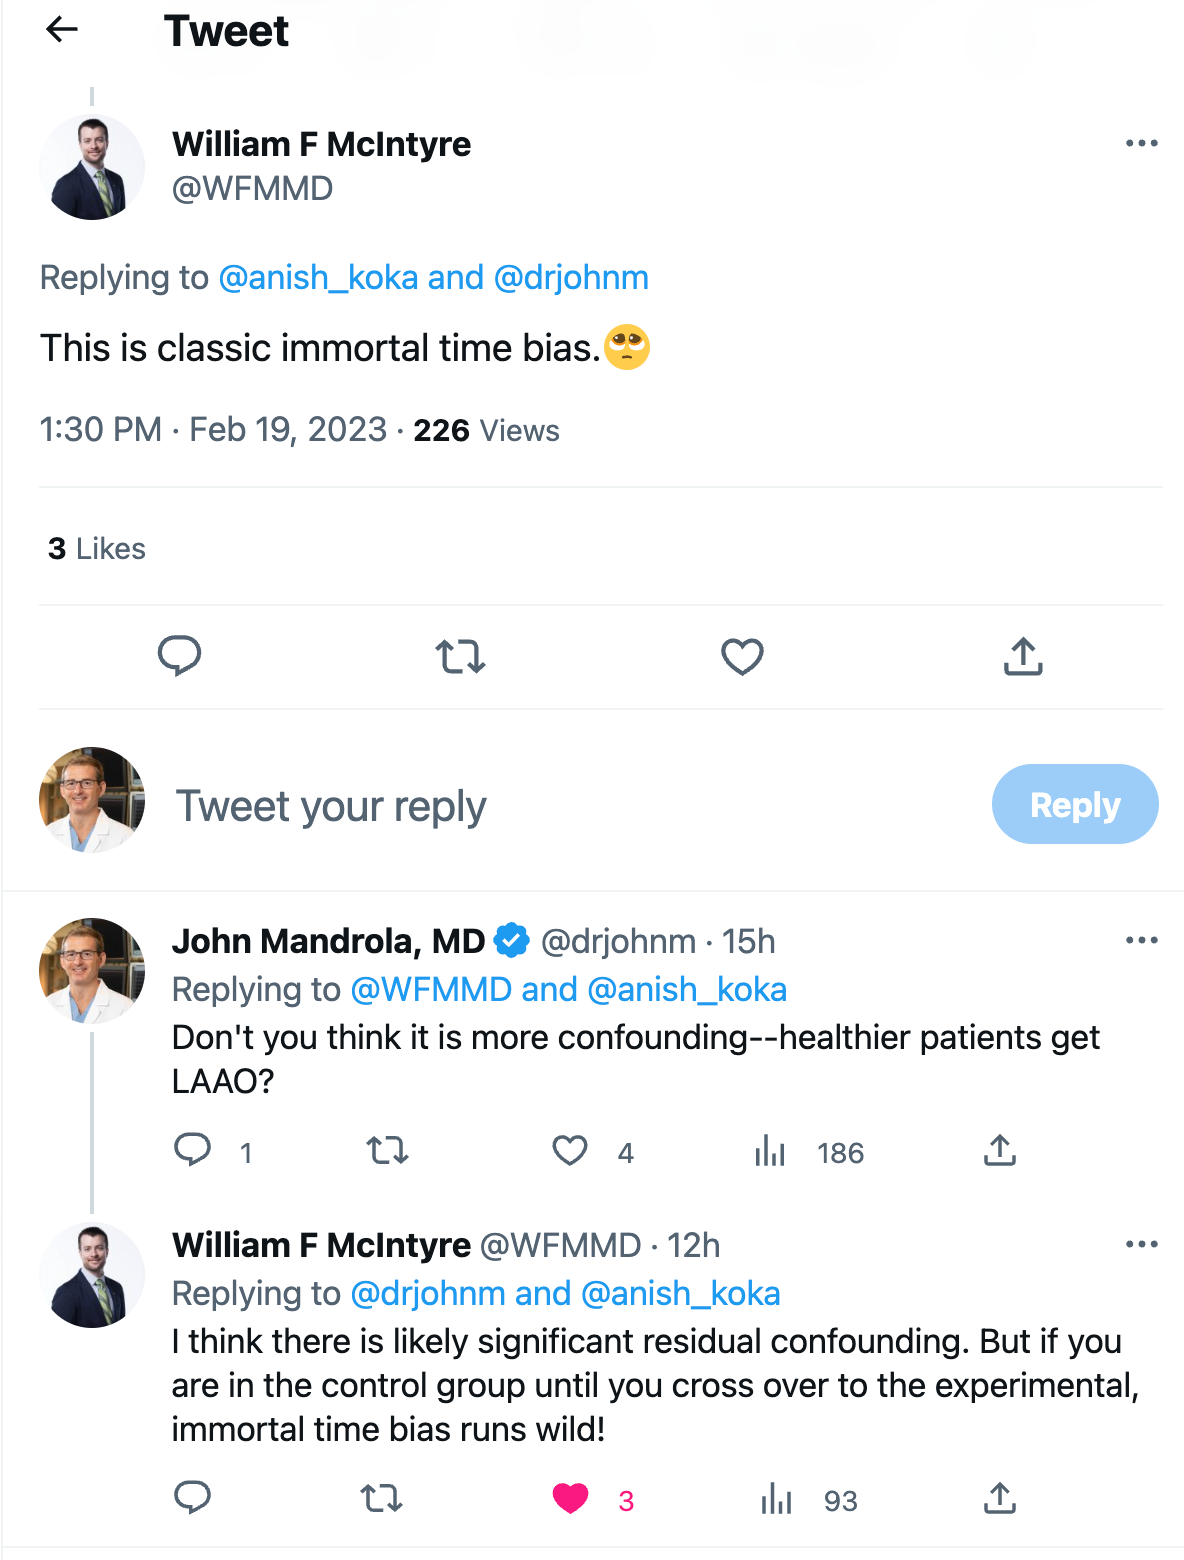Click the blue Reply button
Screen dimensions: 1184x1560
pyautogui.click(x=1075, y=804)
